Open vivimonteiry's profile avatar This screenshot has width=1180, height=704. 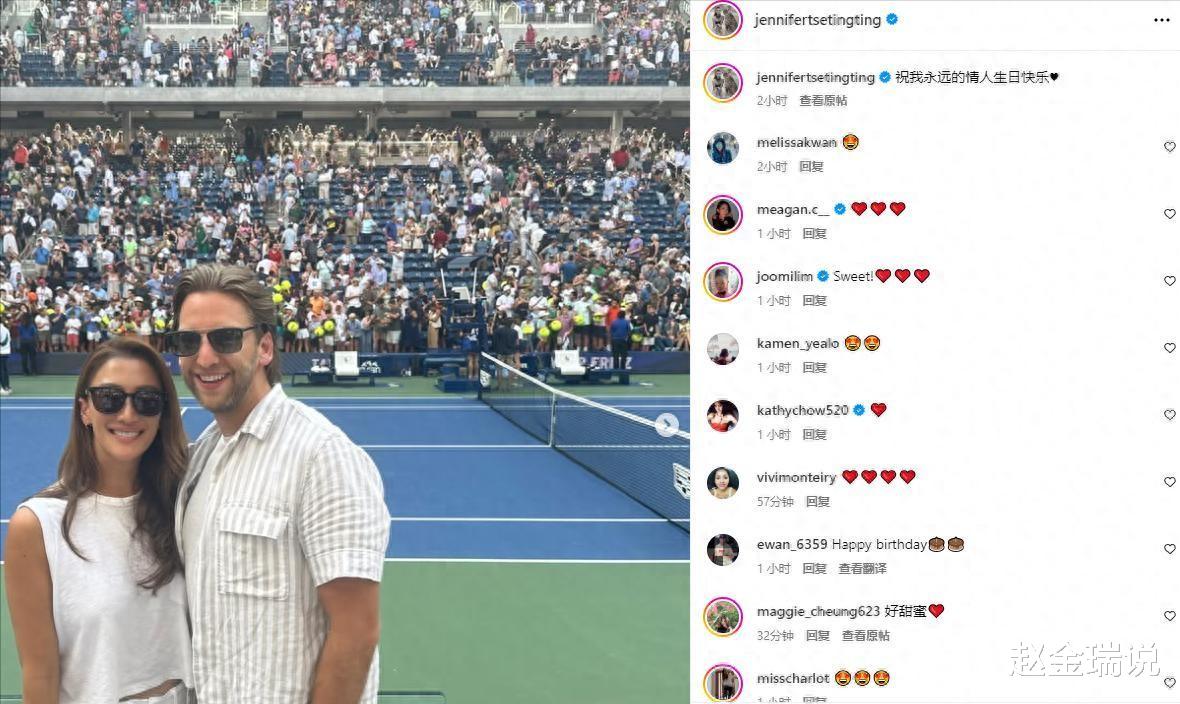pyautogui.click(x=722, y=483)
